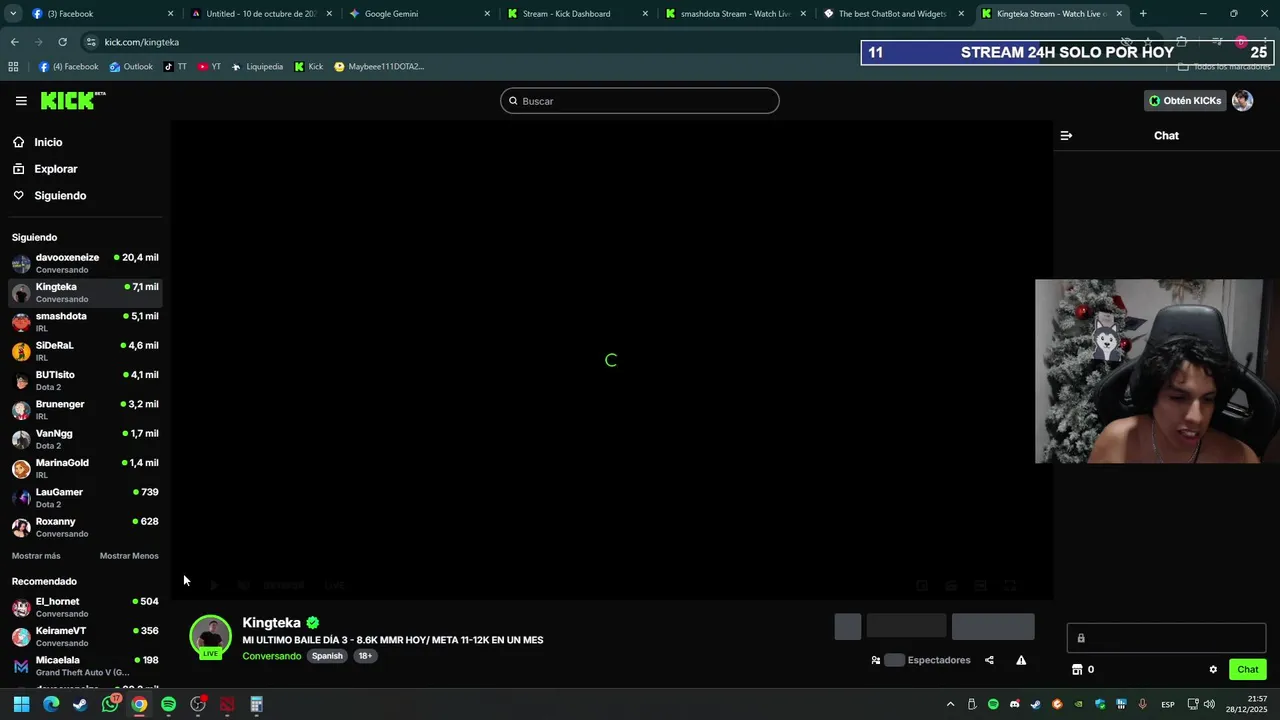Open the Maybeee111DOTA2 bookmark
This screenshot has width=1280, height=720.
(379, 67)
